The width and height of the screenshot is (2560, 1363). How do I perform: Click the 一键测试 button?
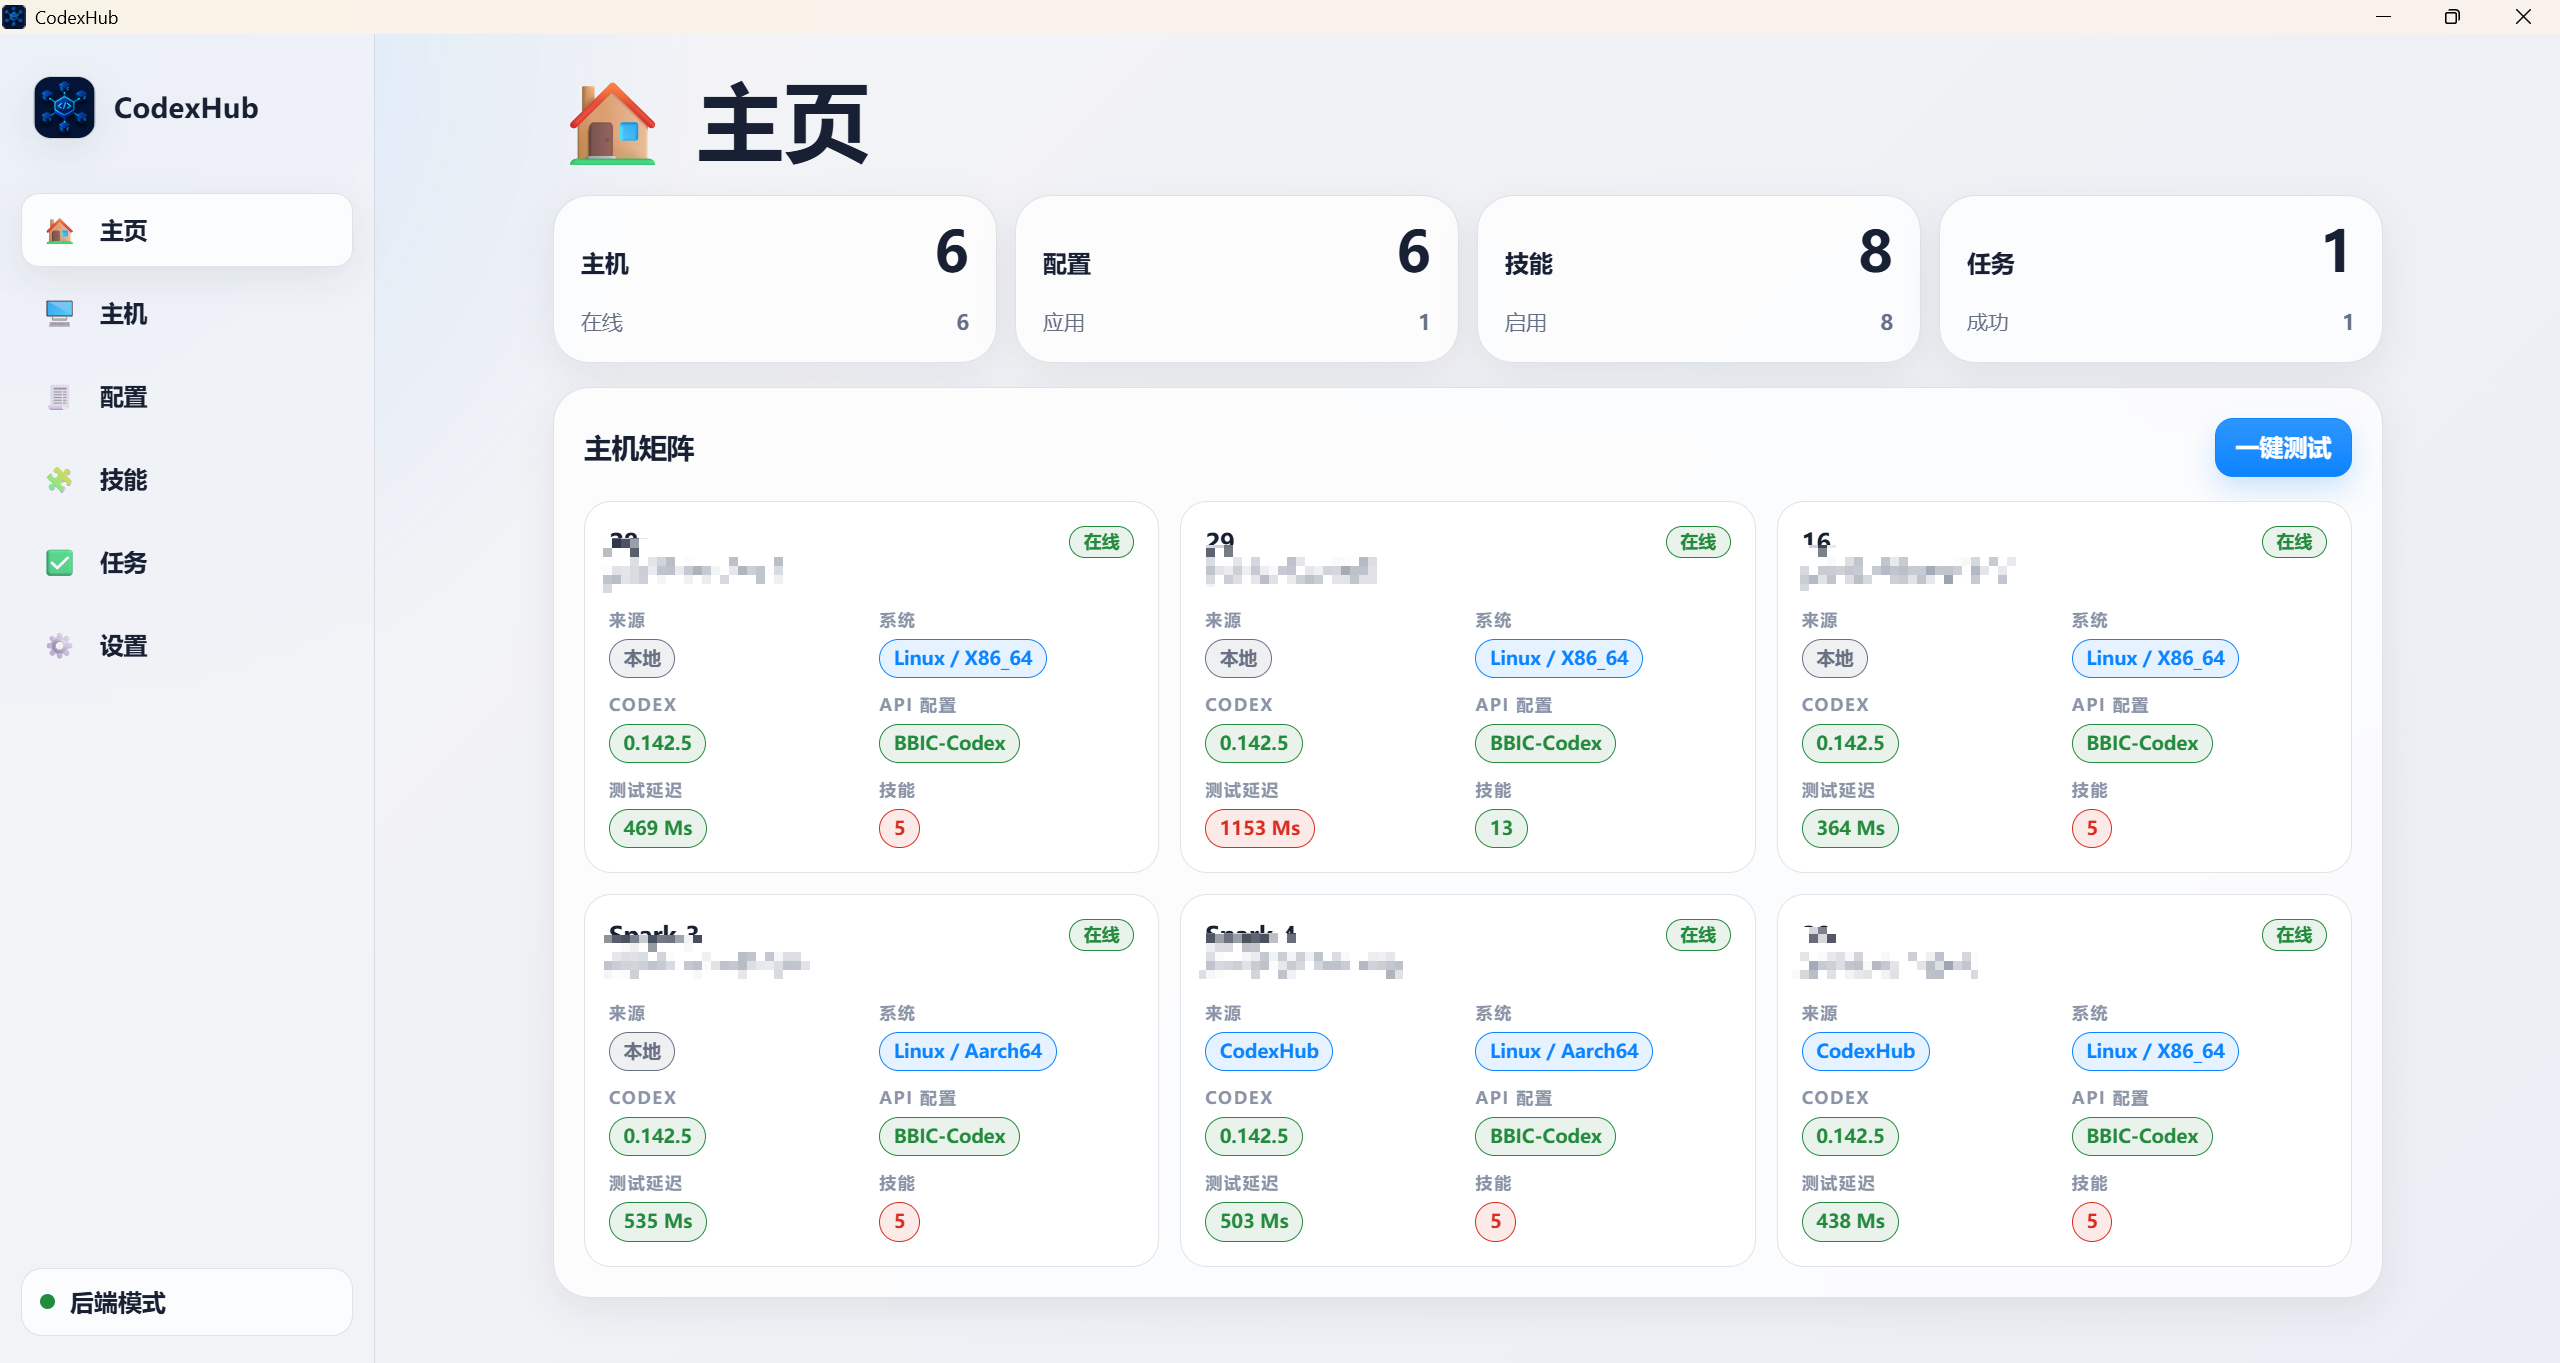pyautogui.click(x=2283, y=448)
